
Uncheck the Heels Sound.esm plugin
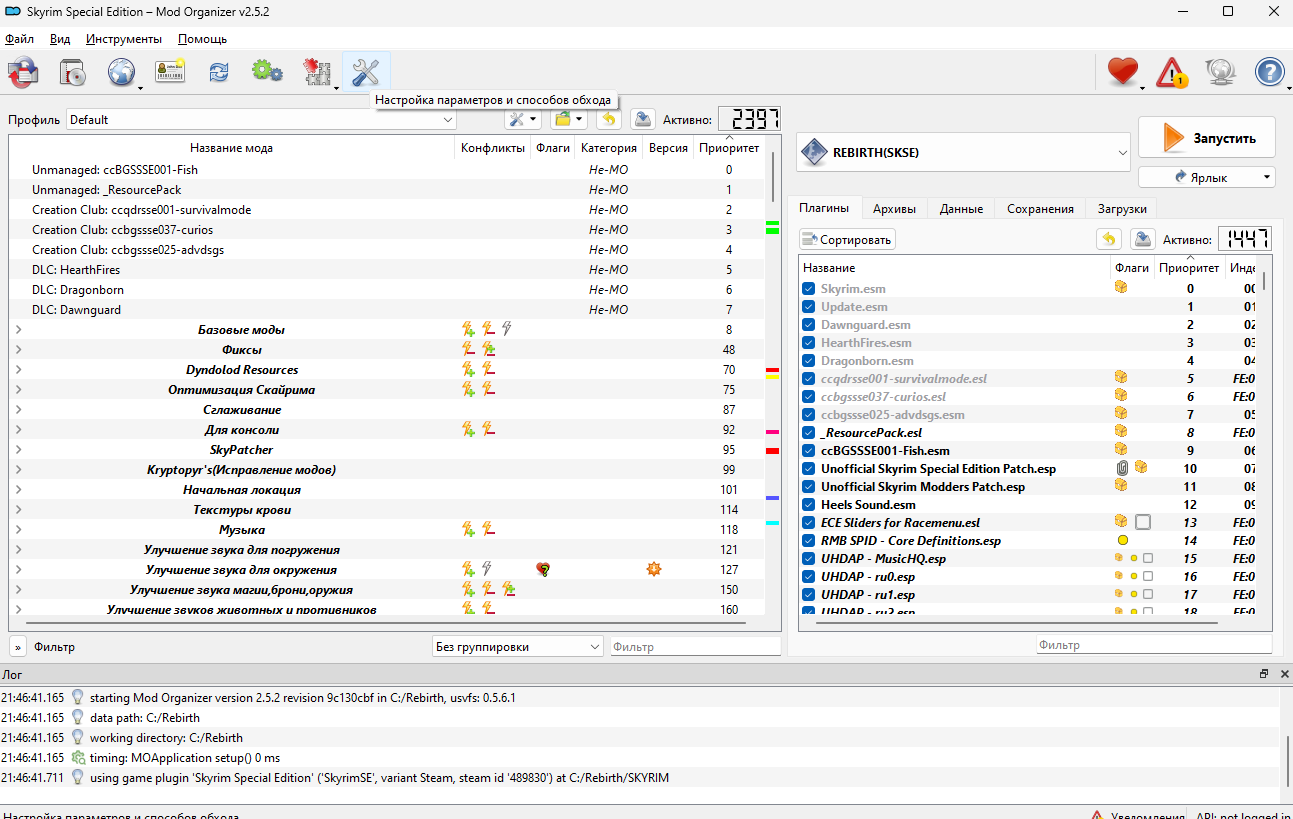tap(809, 504)
